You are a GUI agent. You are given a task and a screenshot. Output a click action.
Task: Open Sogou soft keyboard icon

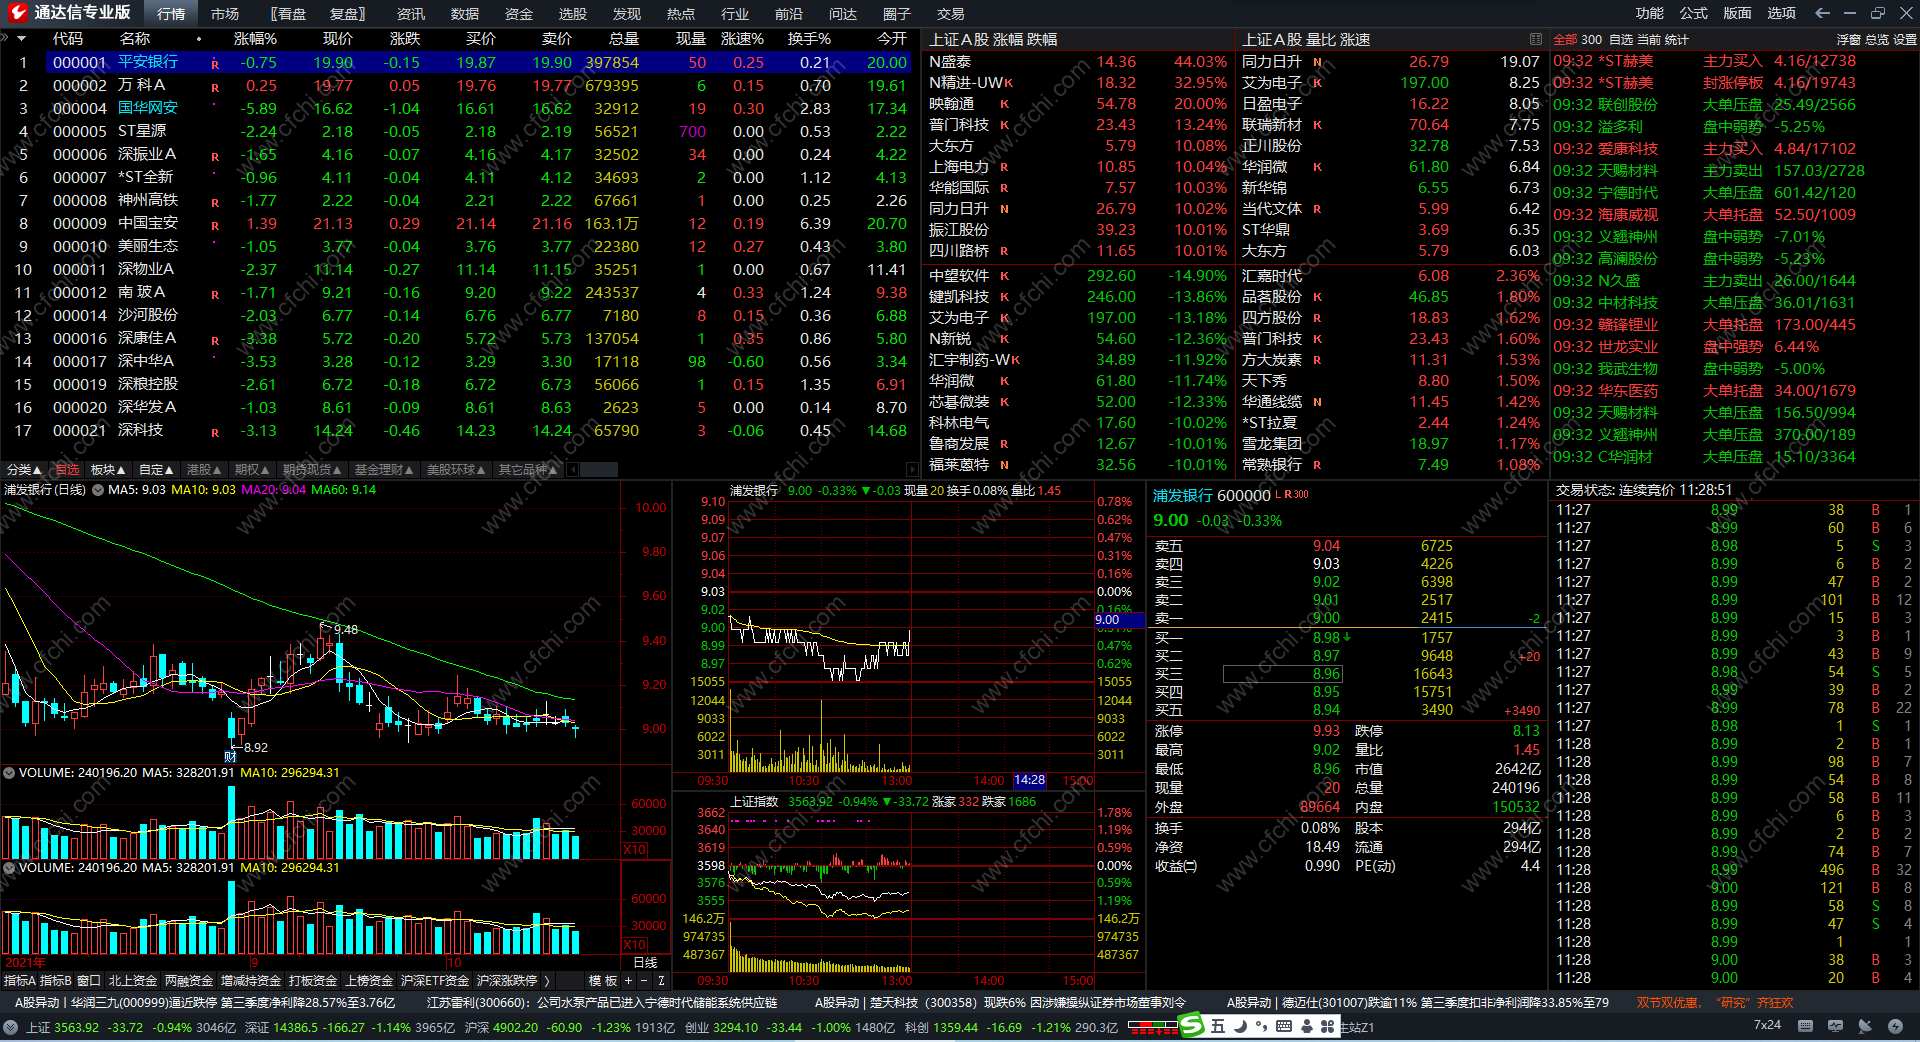[1284, 1026]
